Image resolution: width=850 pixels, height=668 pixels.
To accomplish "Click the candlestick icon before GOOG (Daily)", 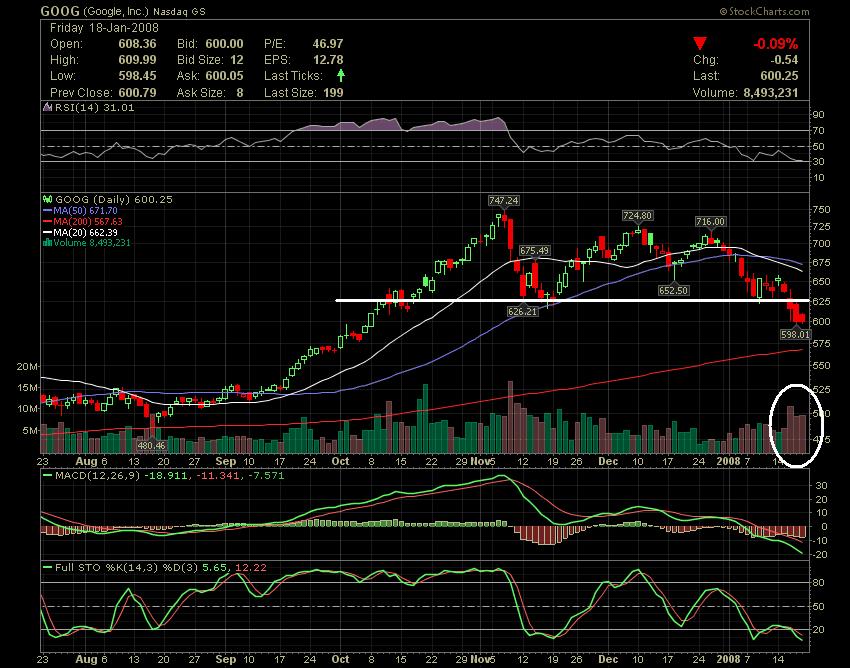I will 47,200.
